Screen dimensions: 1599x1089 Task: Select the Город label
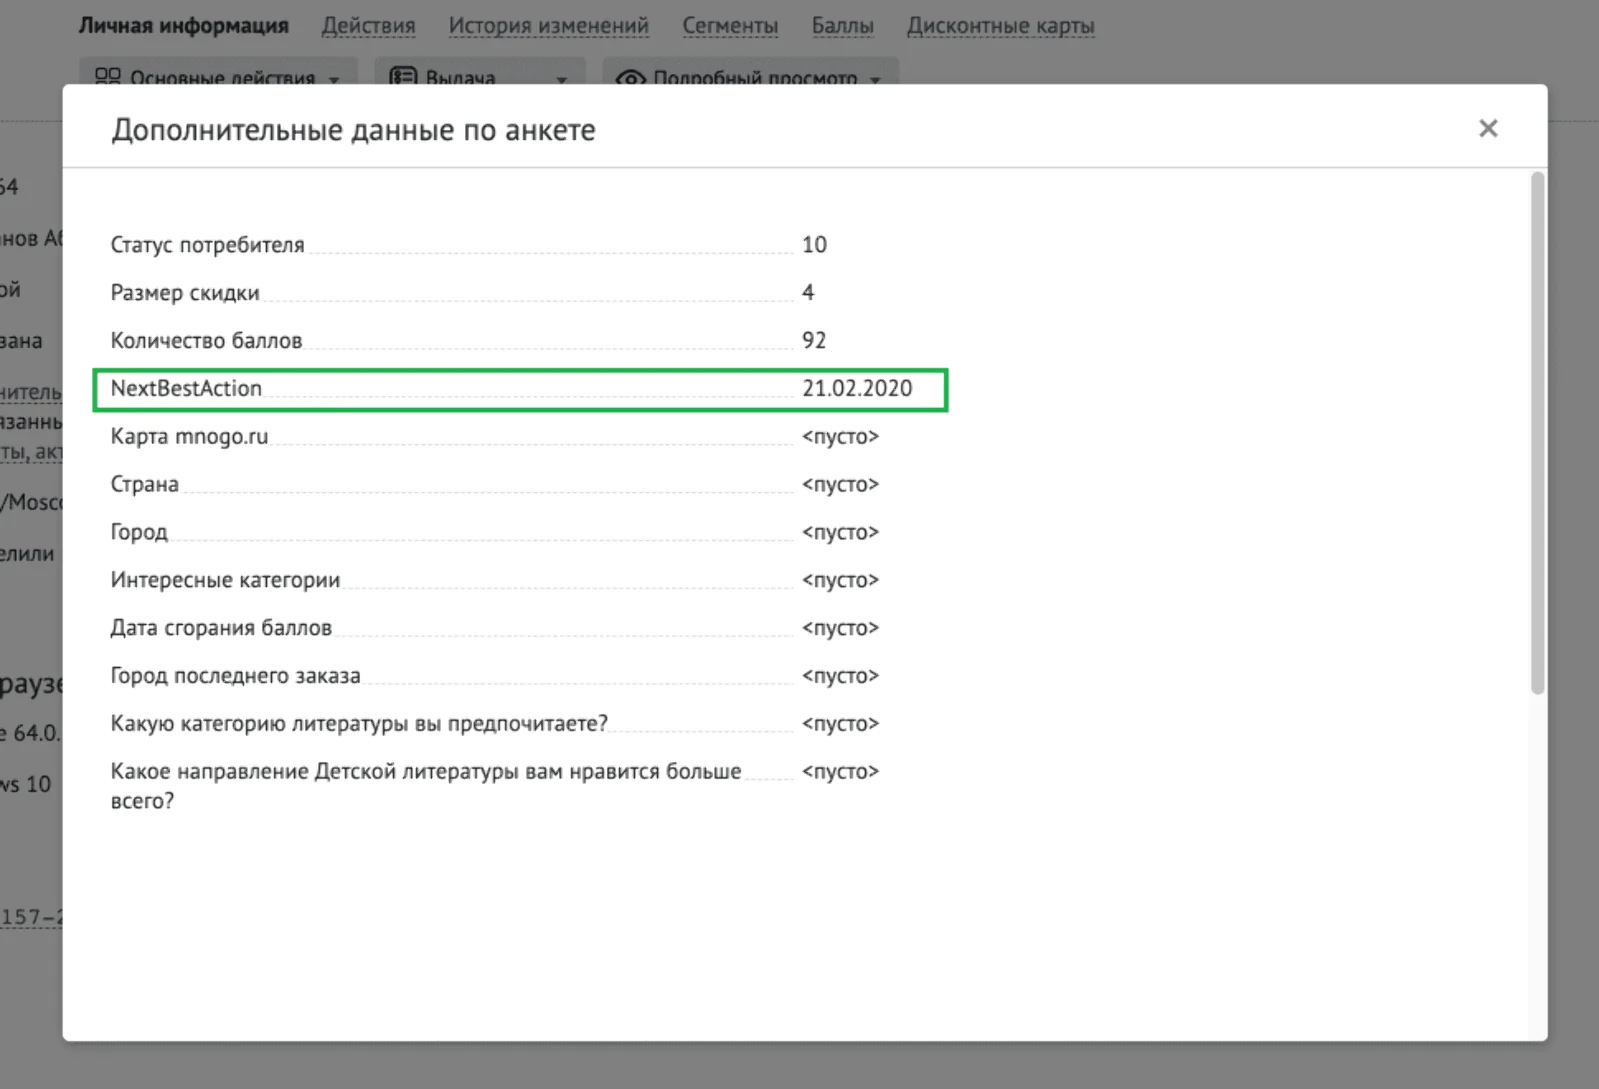tap(139, 532)
